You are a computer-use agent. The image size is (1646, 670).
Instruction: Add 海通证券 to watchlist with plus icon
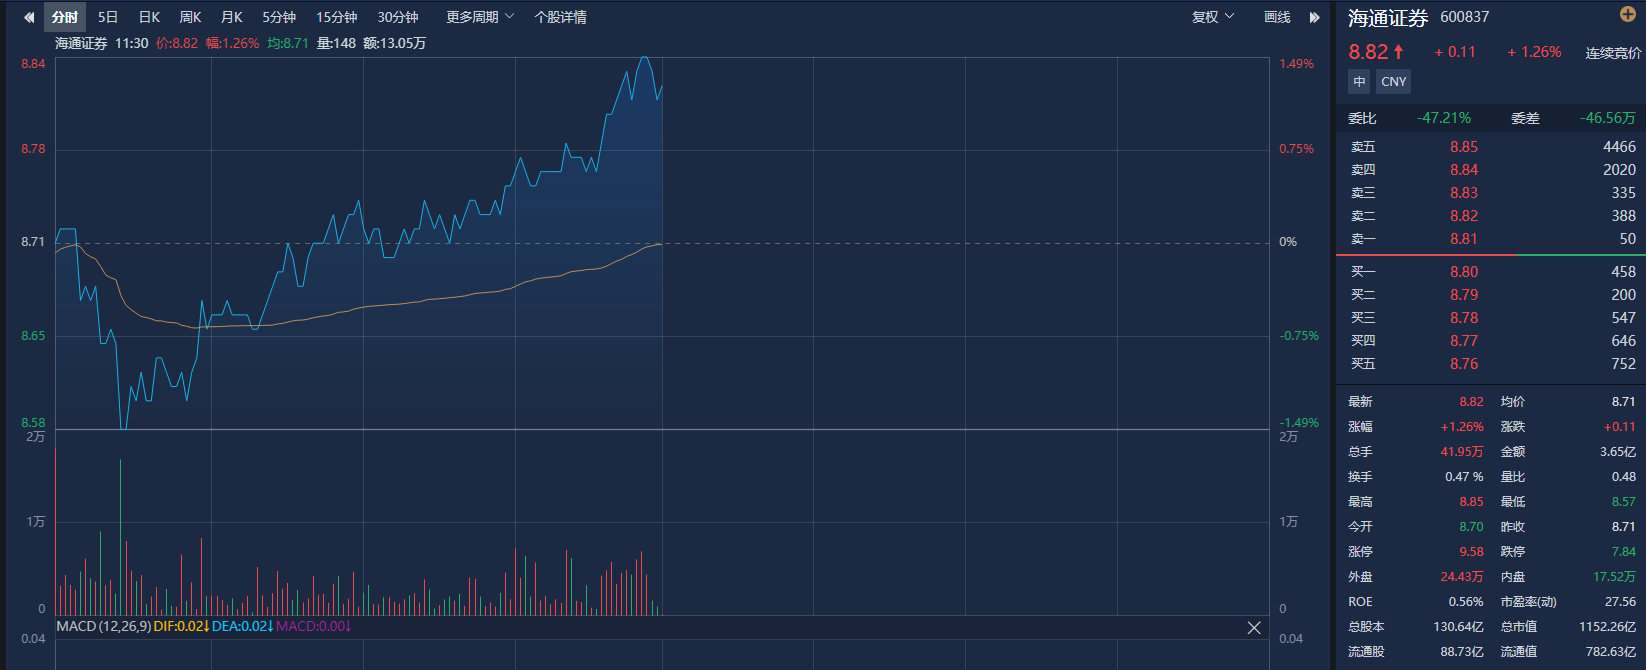tap(1627, 14)
